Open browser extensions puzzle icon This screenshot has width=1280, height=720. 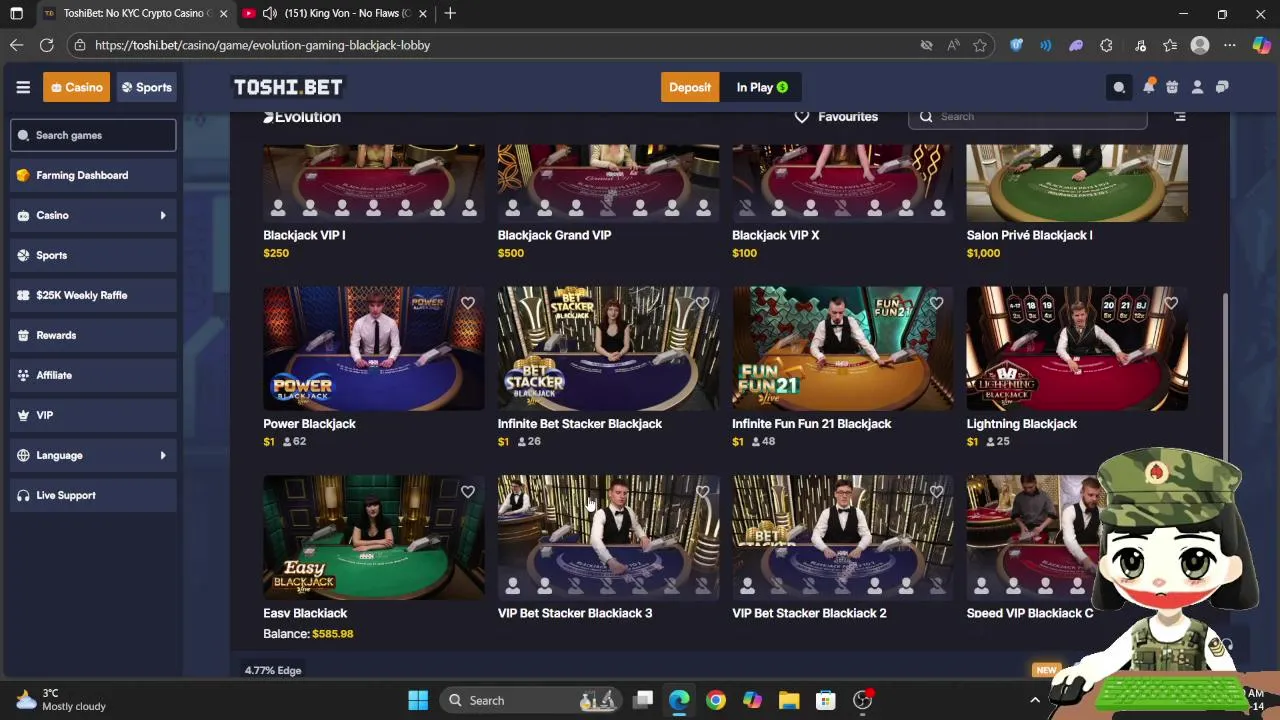[x=1106, y=45]
